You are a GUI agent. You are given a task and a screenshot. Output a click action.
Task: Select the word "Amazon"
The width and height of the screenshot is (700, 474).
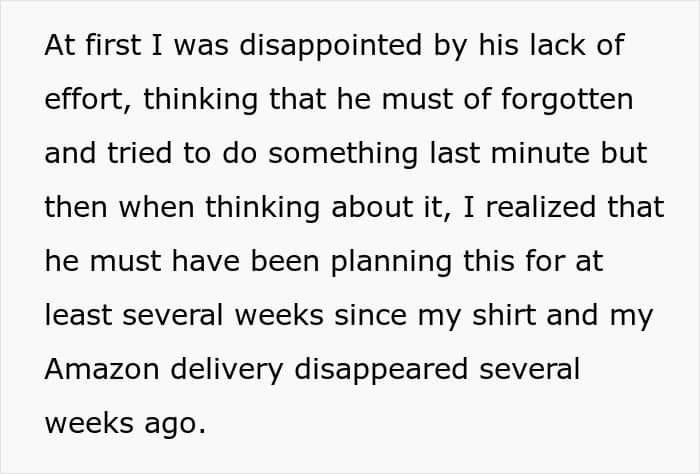[103, 369]
